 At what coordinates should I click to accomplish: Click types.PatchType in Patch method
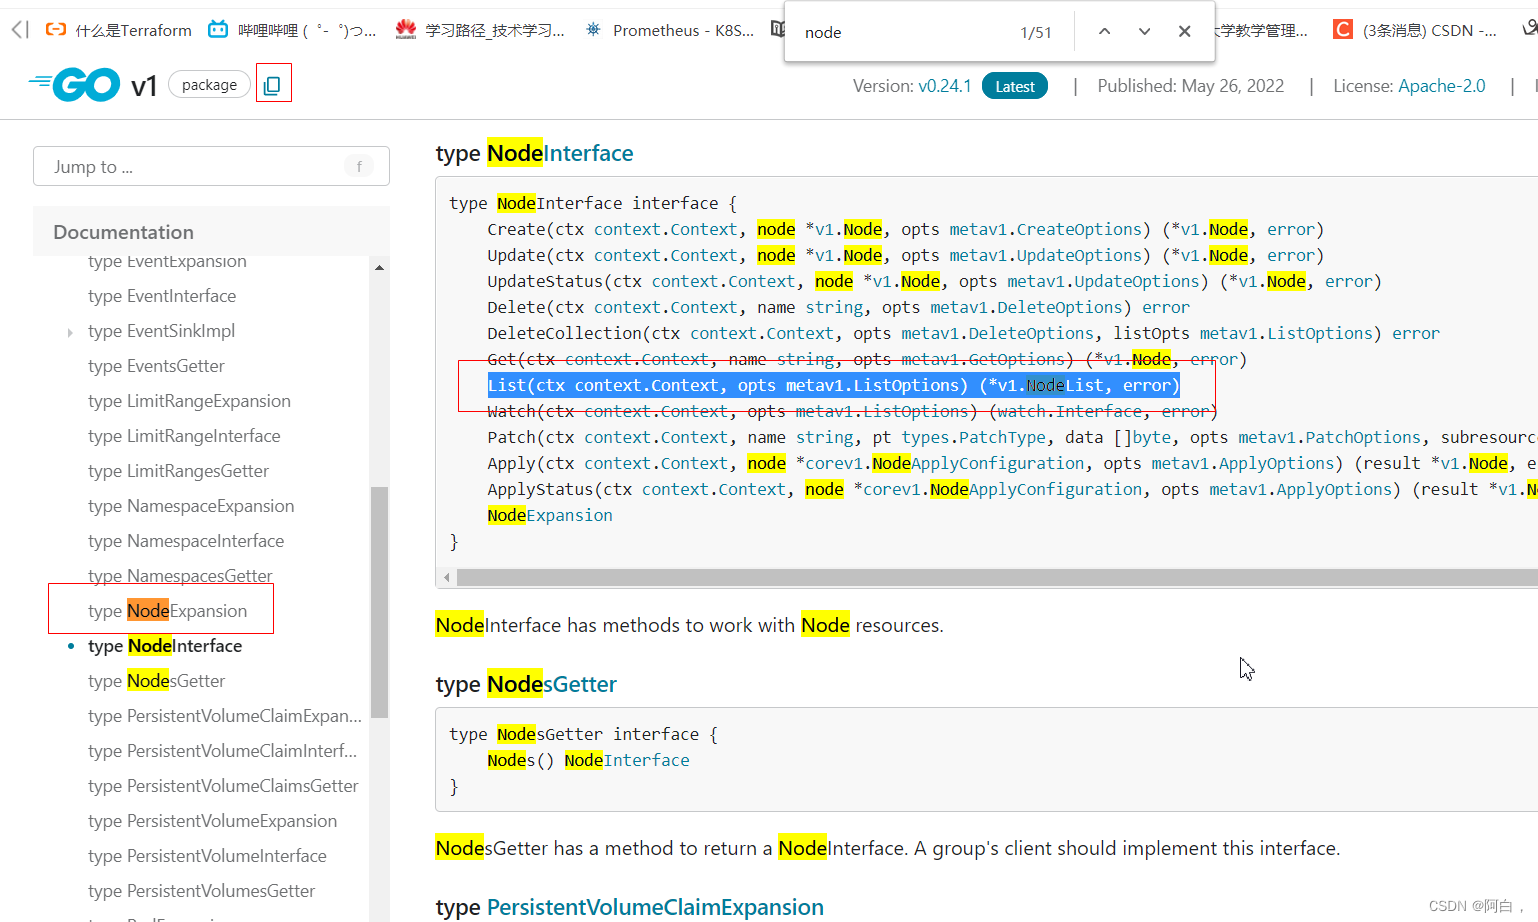click(x=974, y=437)
